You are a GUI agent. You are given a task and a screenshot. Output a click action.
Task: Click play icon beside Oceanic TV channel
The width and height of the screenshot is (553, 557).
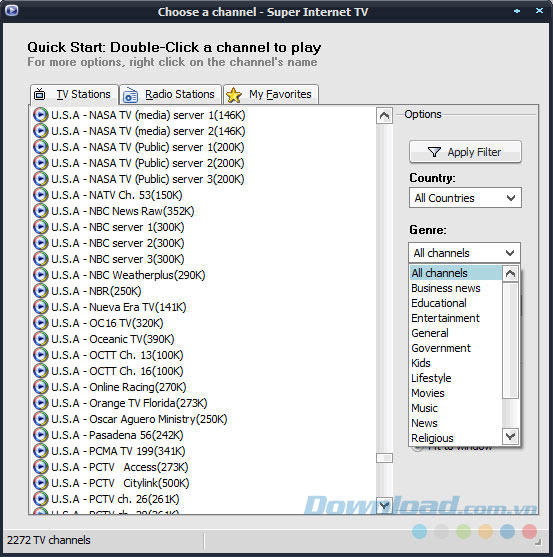tap(40, 339)
